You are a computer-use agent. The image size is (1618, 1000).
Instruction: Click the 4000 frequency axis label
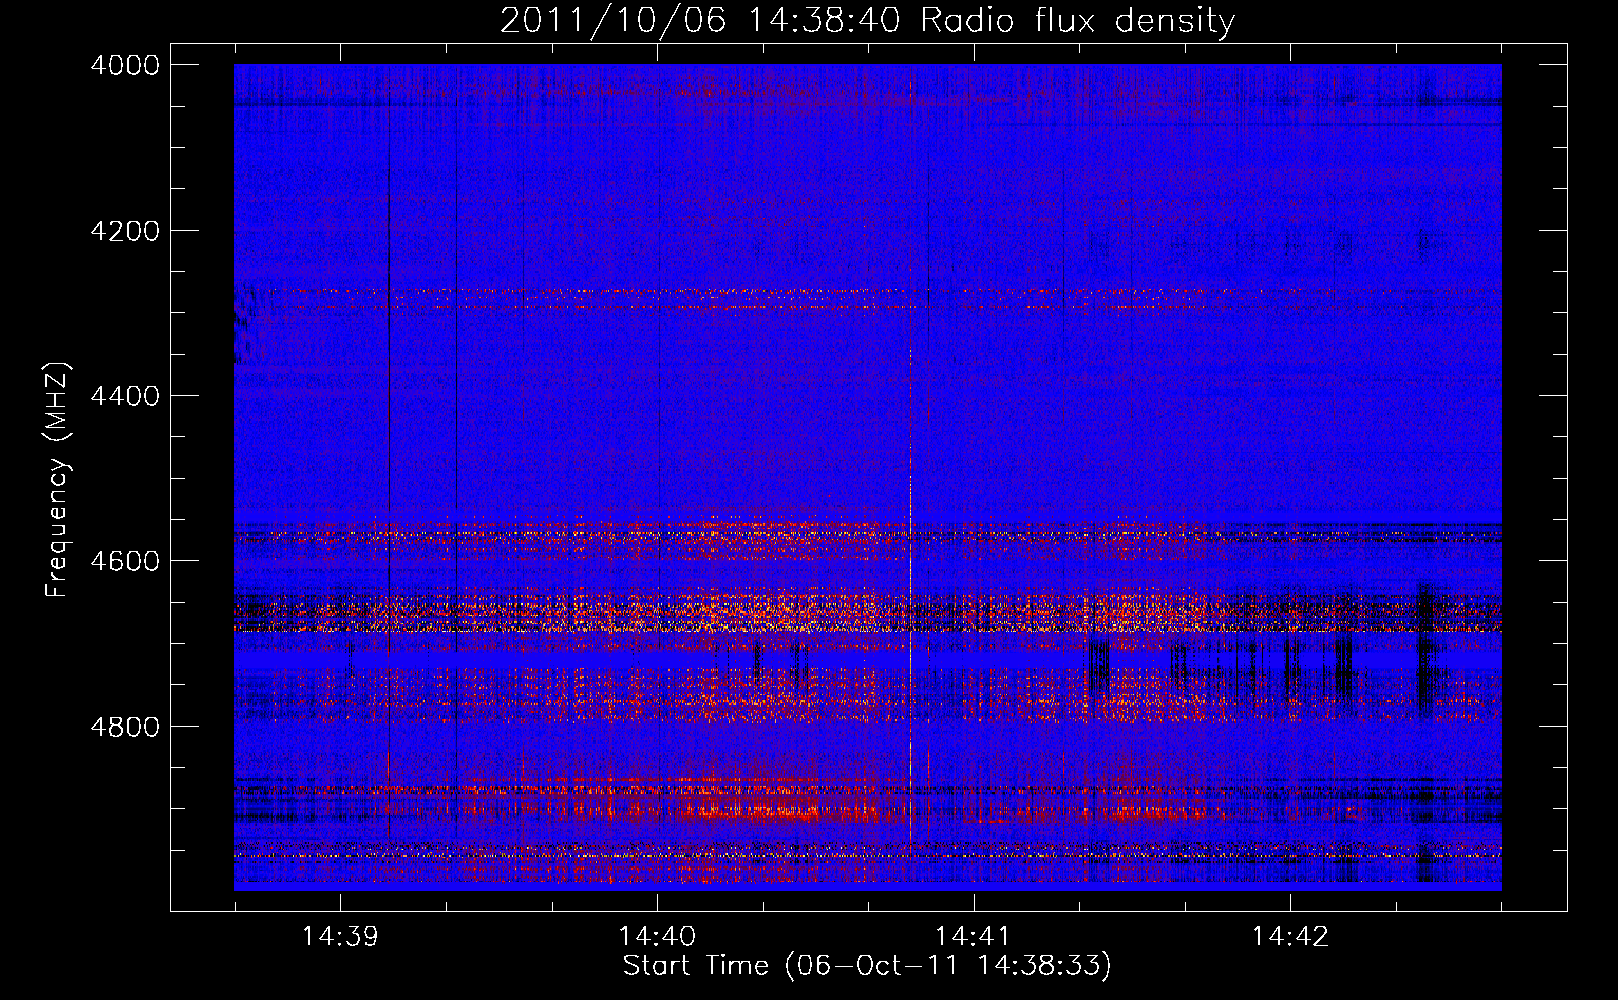tap(125, 65)
